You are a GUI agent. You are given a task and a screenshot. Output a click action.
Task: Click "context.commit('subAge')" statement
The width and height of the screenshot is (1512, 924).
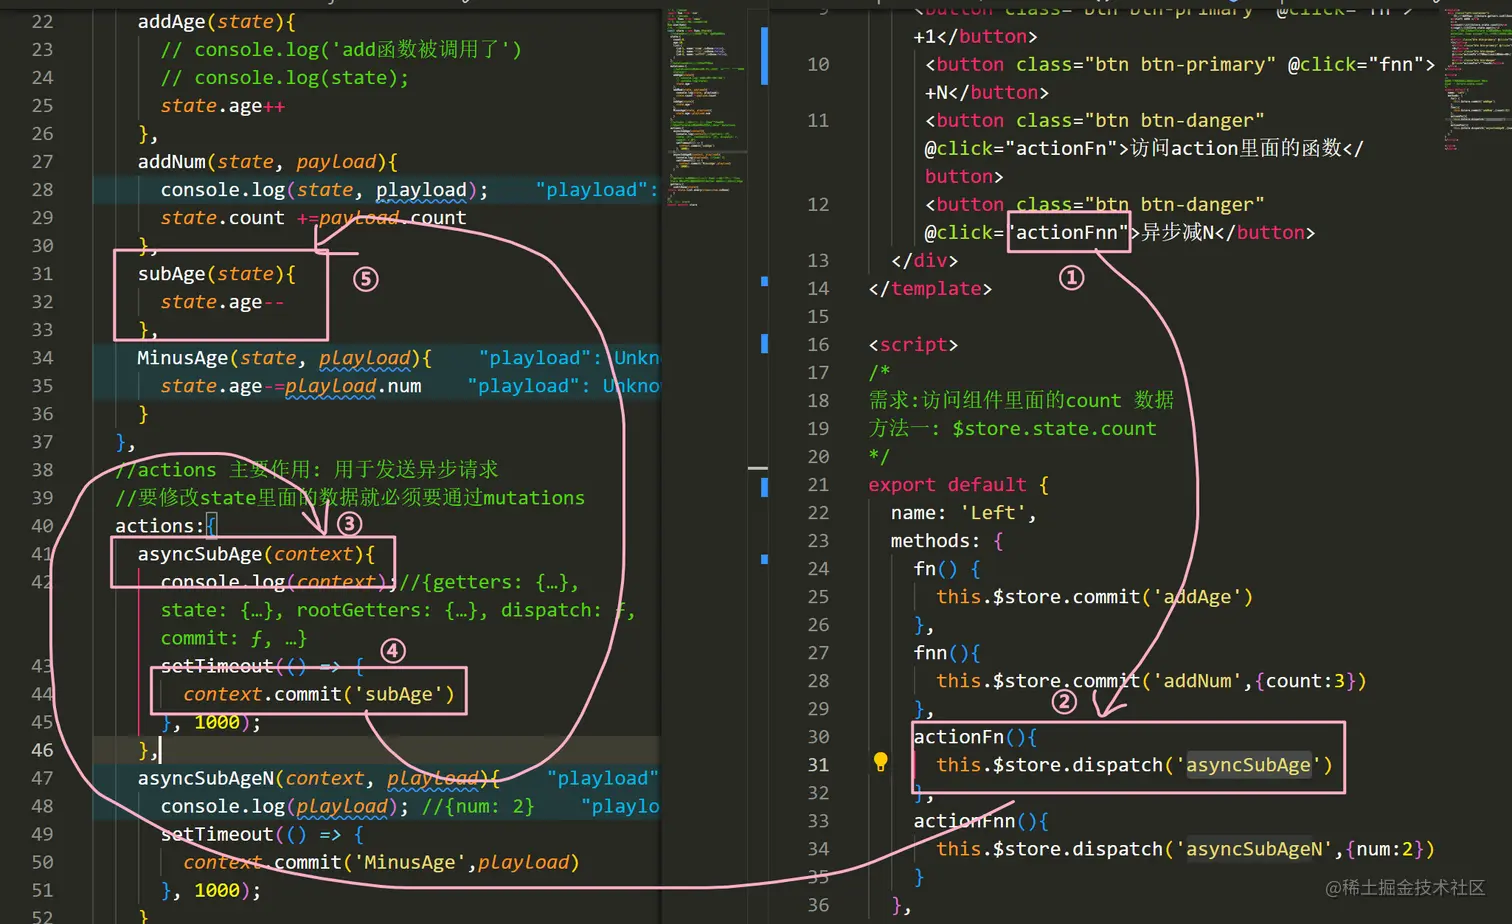pyautogui.click(x=319, y=694)
